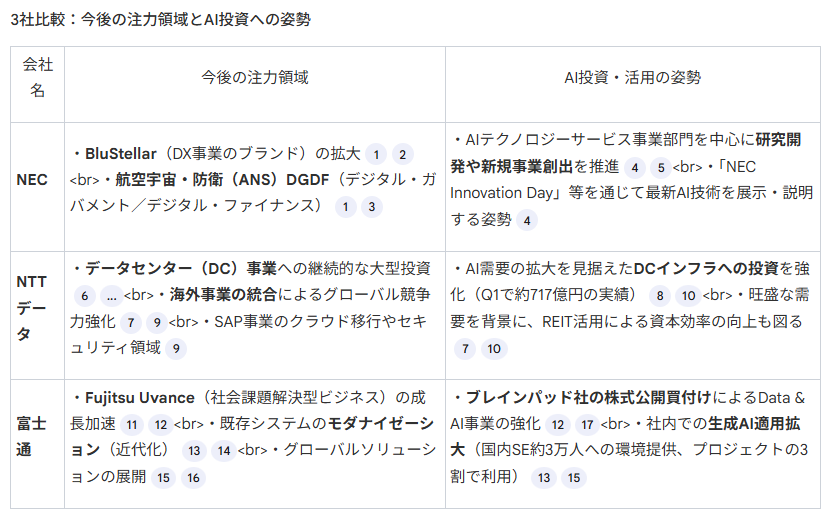This screenshot has height=528, width=834.
Task: Click the bold DCインフラへの投資 text
Action: point(706,269)
